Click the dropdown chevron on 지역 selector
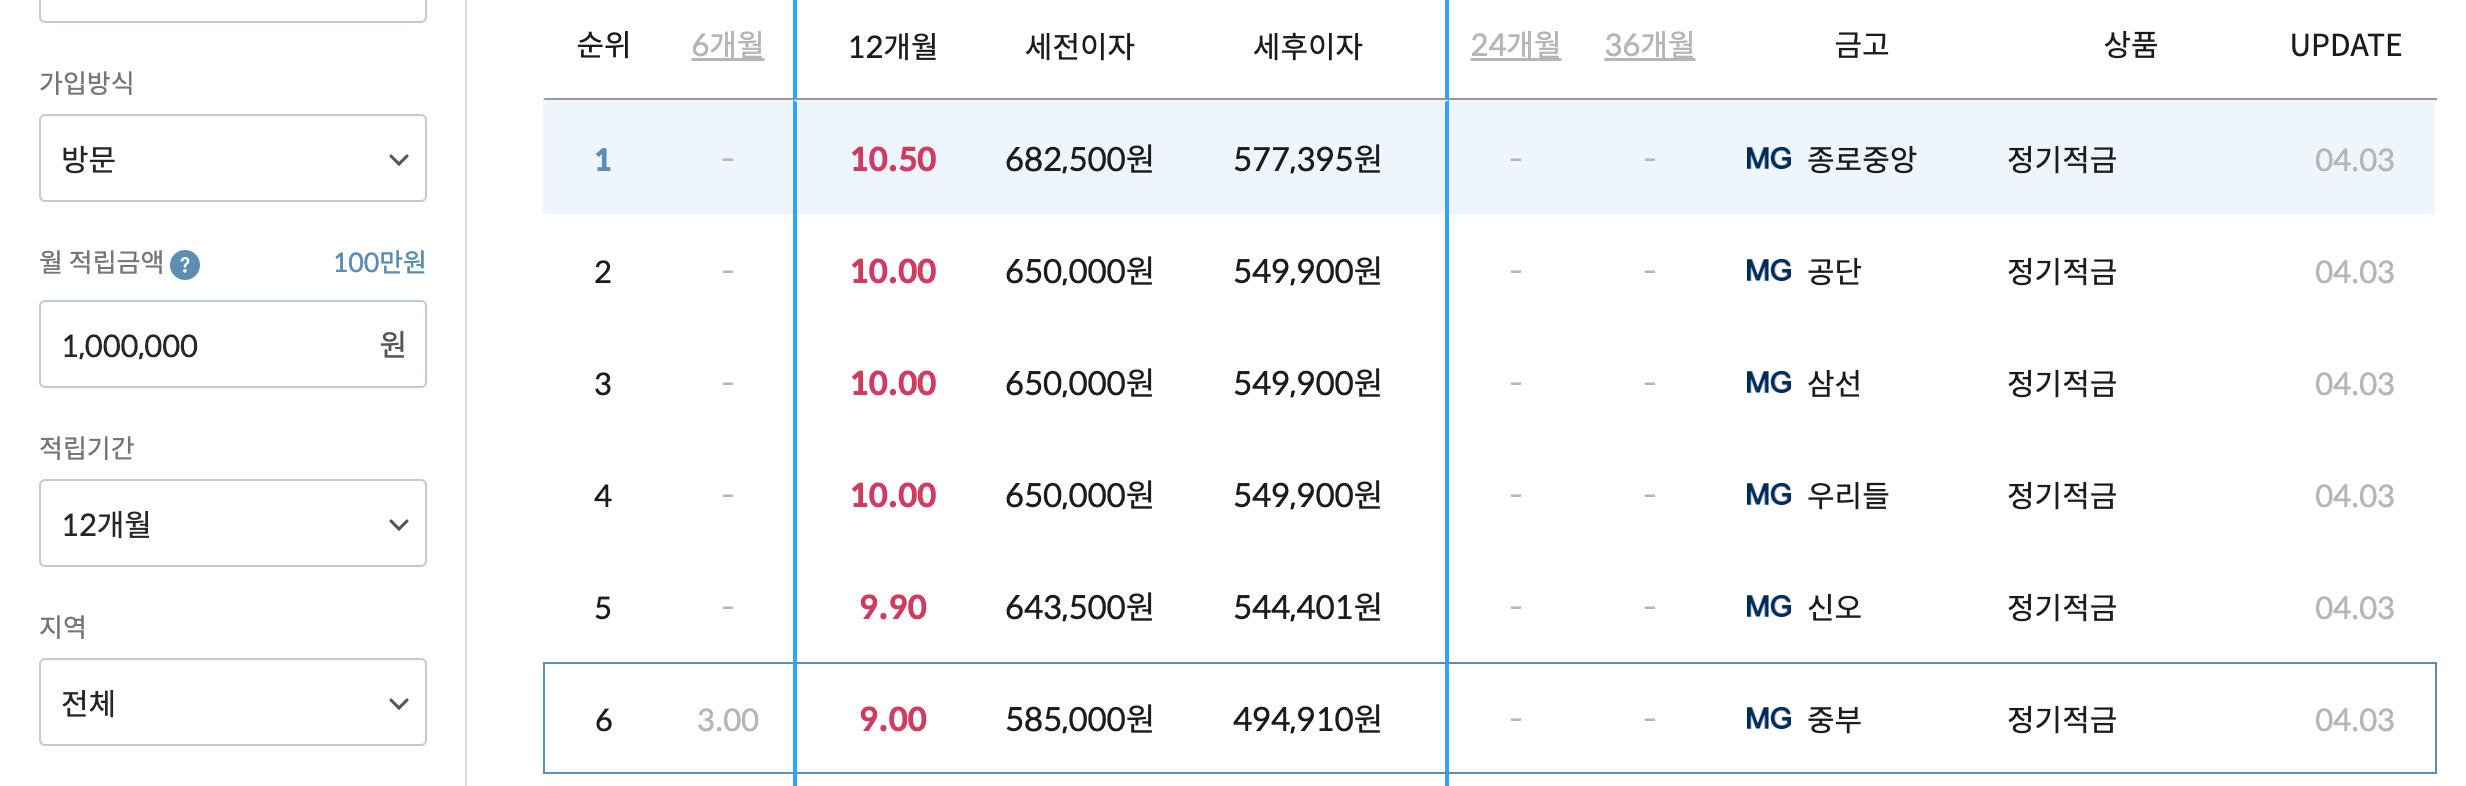Screen dimensions: 2466x786 pos(398,703)
